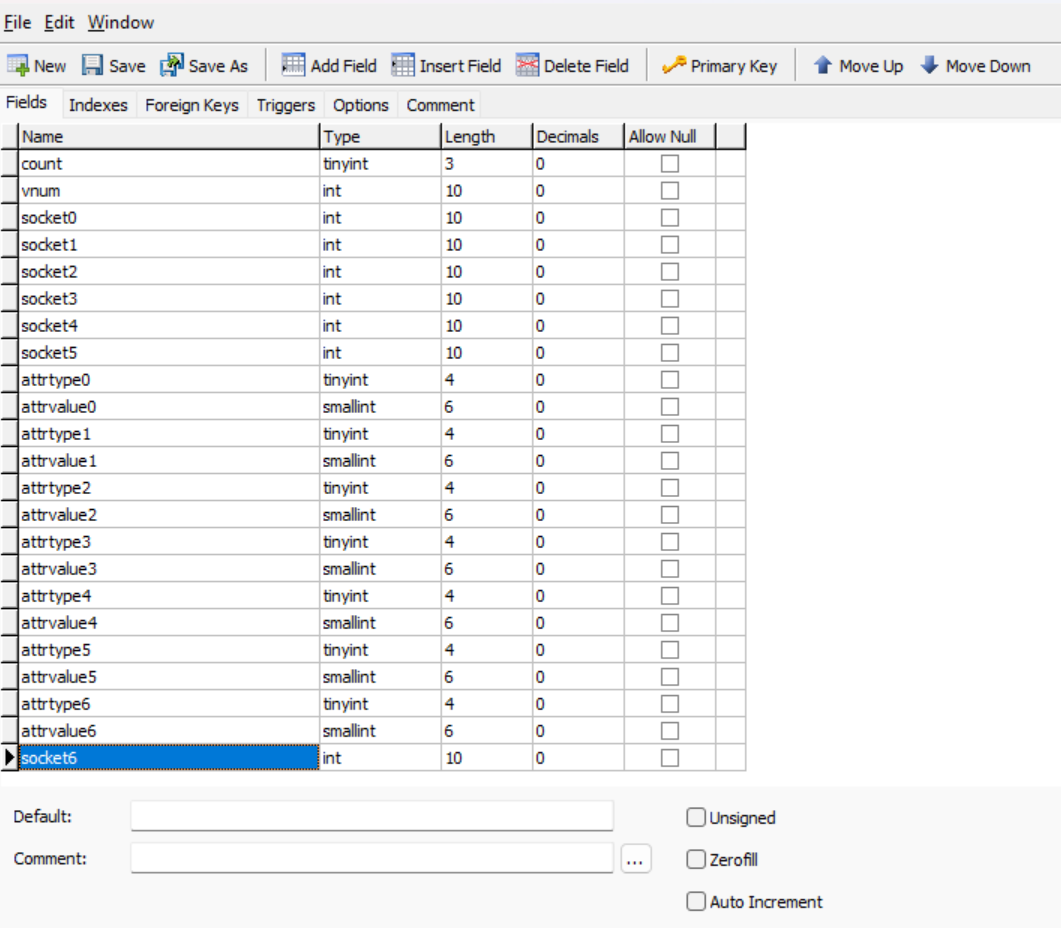Click the comment ellipsis button
The image size is (1061, 928).
(x=636, y=858)
